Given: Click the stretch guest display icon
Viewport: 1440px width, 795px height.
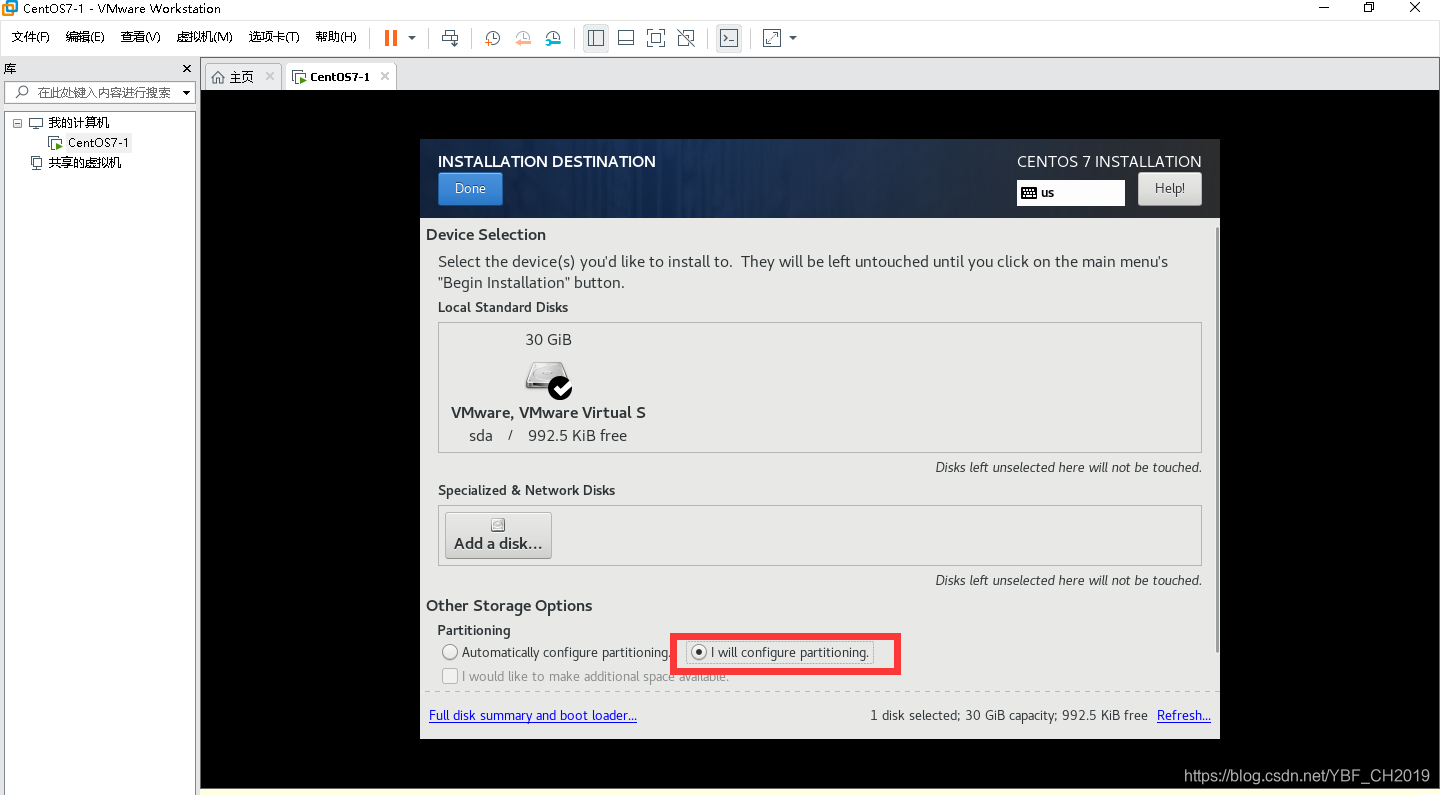Looking at the screenshot, I should 772,38.
